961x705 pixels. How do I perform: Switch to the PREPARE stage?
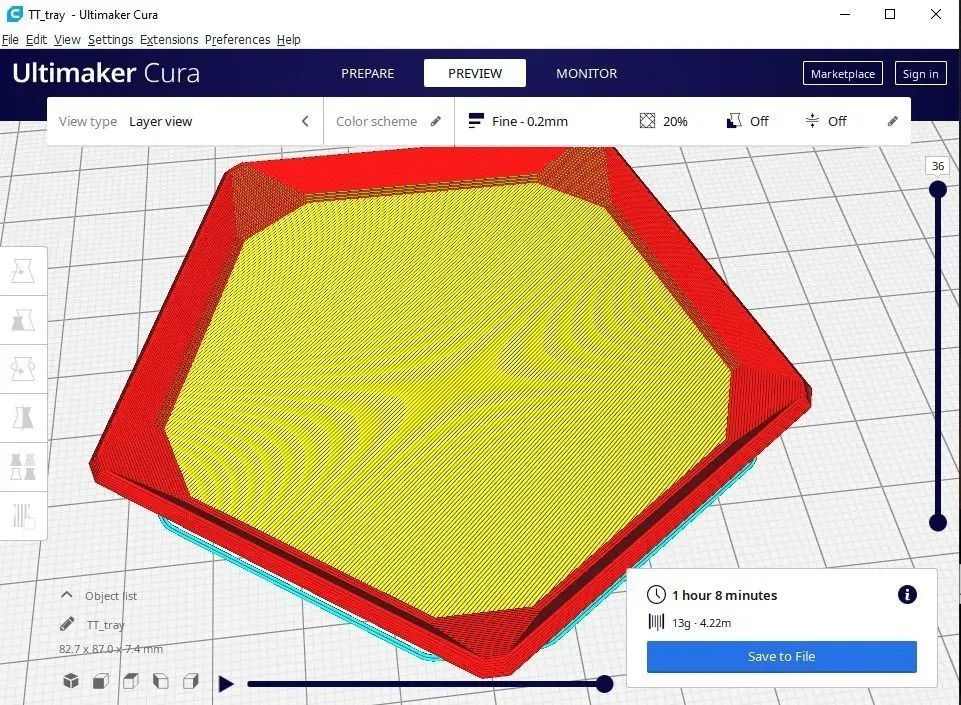[x=368, y=73]
